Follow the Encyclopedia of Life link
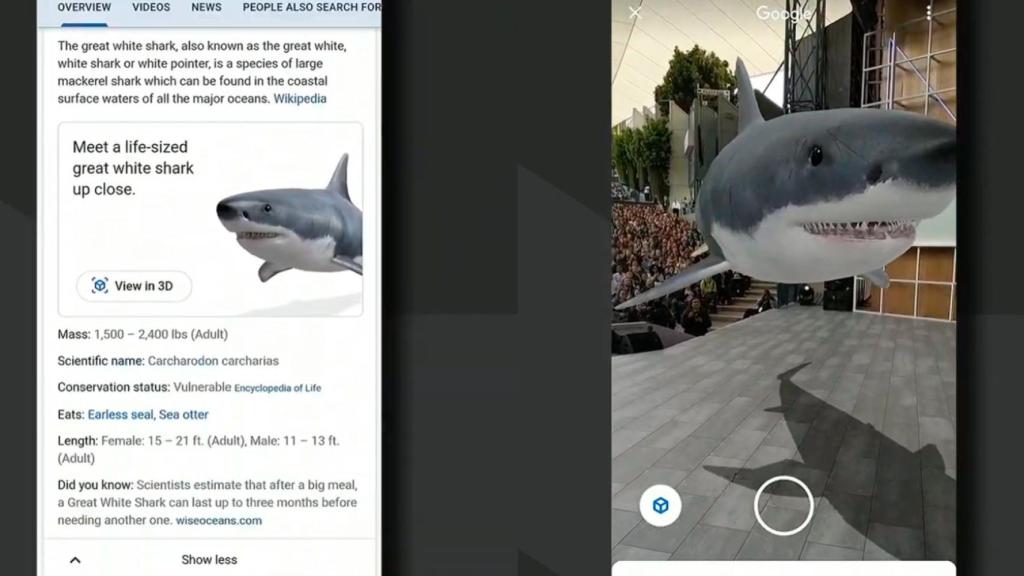This screenshot has width=1024, height=576. (278, 388)
